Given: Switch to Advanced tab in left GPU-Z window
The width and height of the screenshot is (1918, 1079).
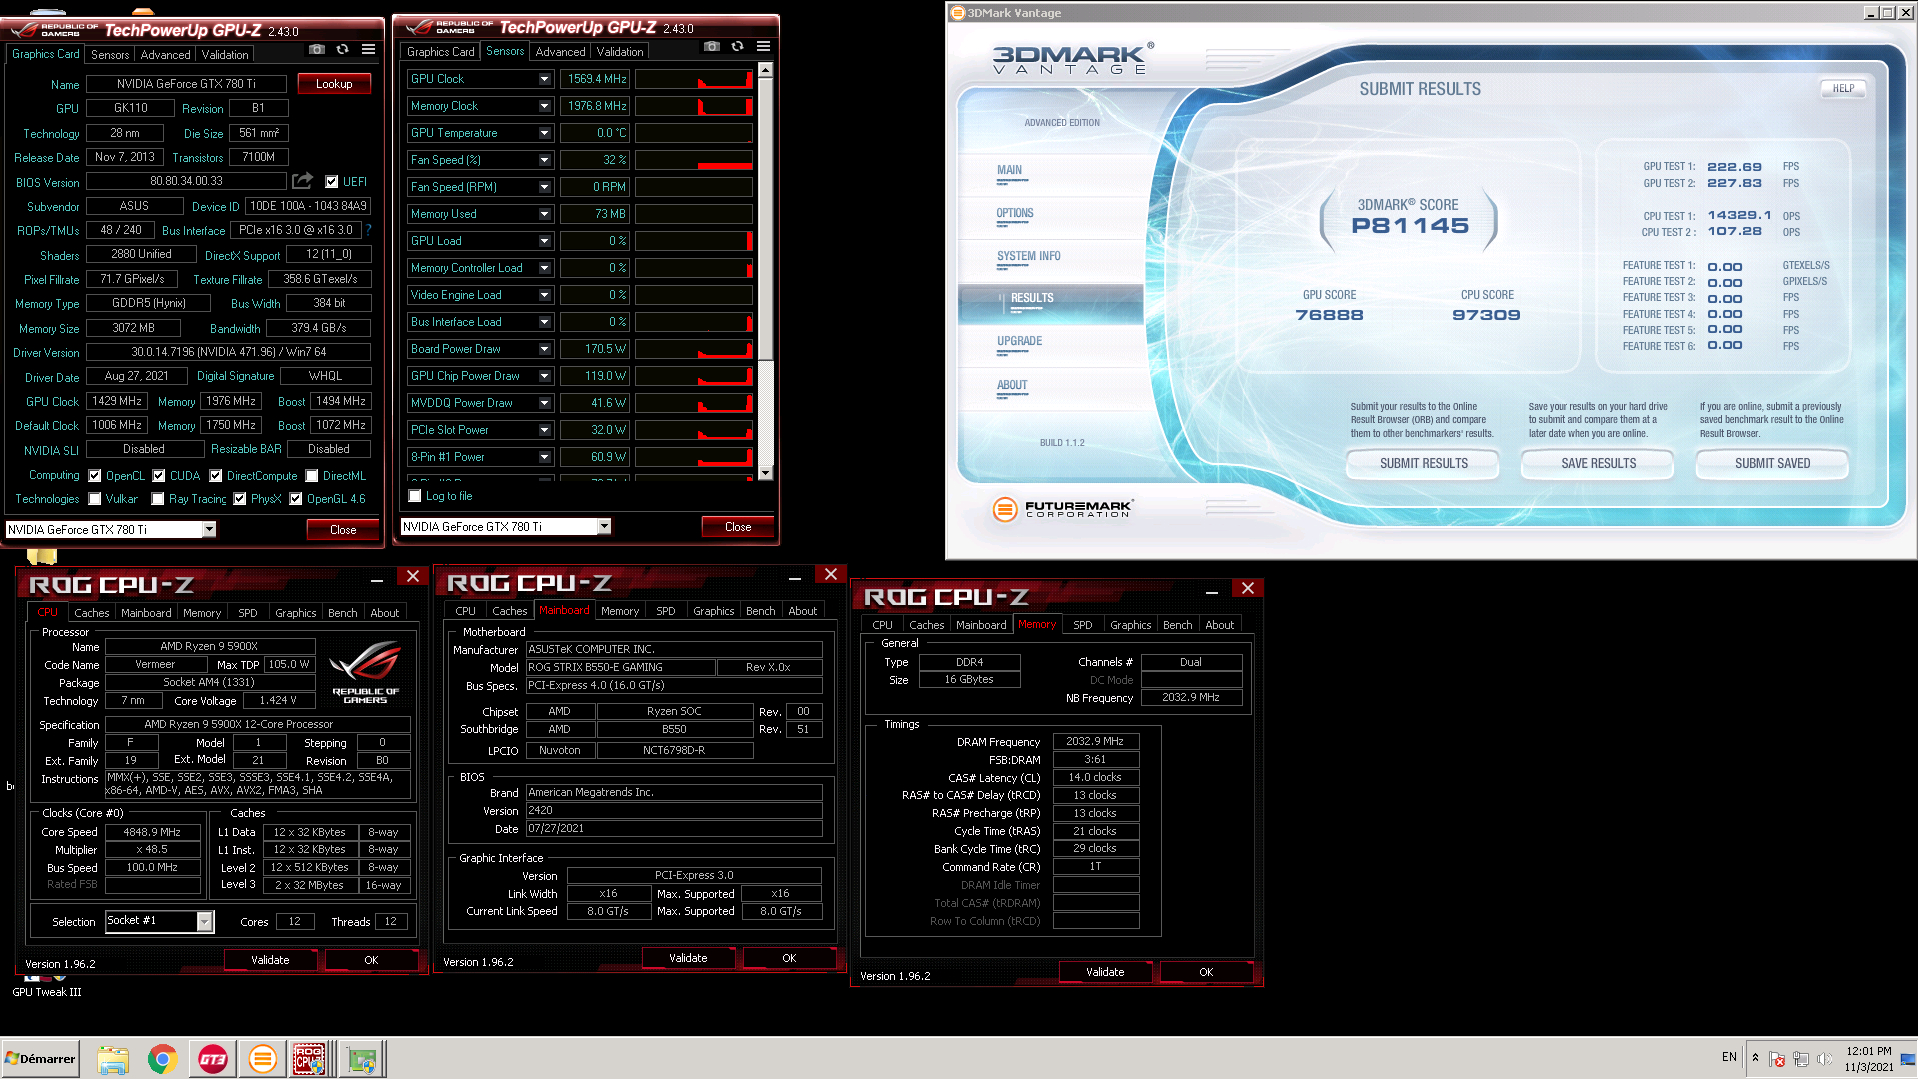Looking at the screenshot, I should 165,55.
